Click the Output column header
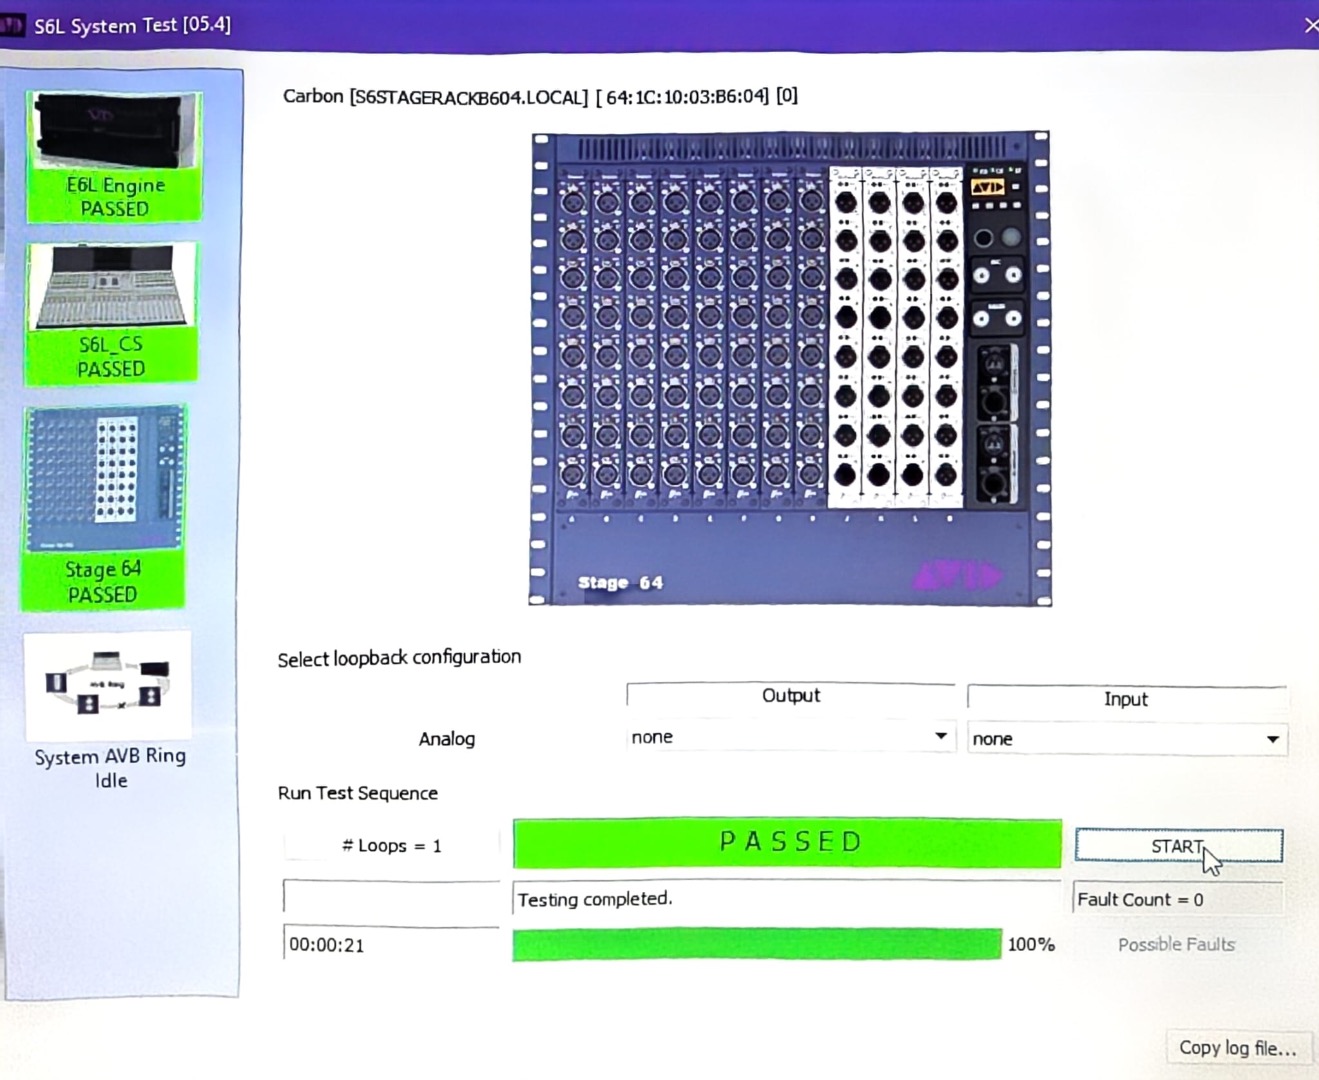Screen dimensions: 1319x1080 click(x=791, y=696)
